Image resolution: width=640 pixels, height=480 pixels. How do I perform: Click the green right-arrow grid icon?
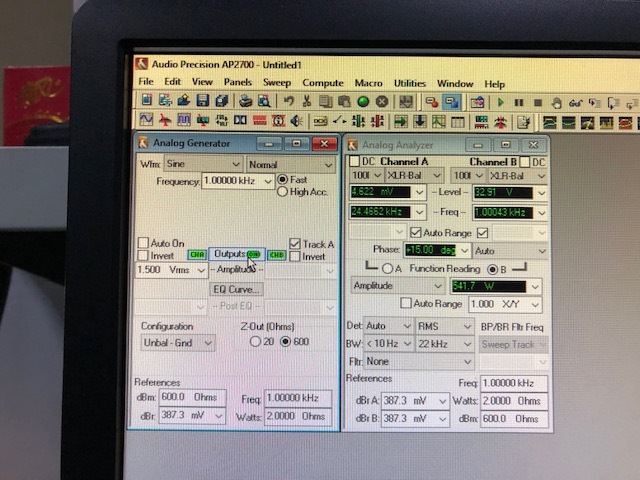coord(401,122)
